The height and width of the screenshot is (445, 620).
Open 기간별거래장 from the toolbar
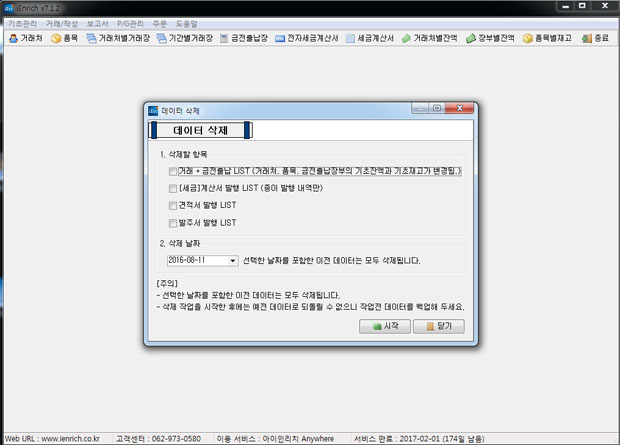185,38
